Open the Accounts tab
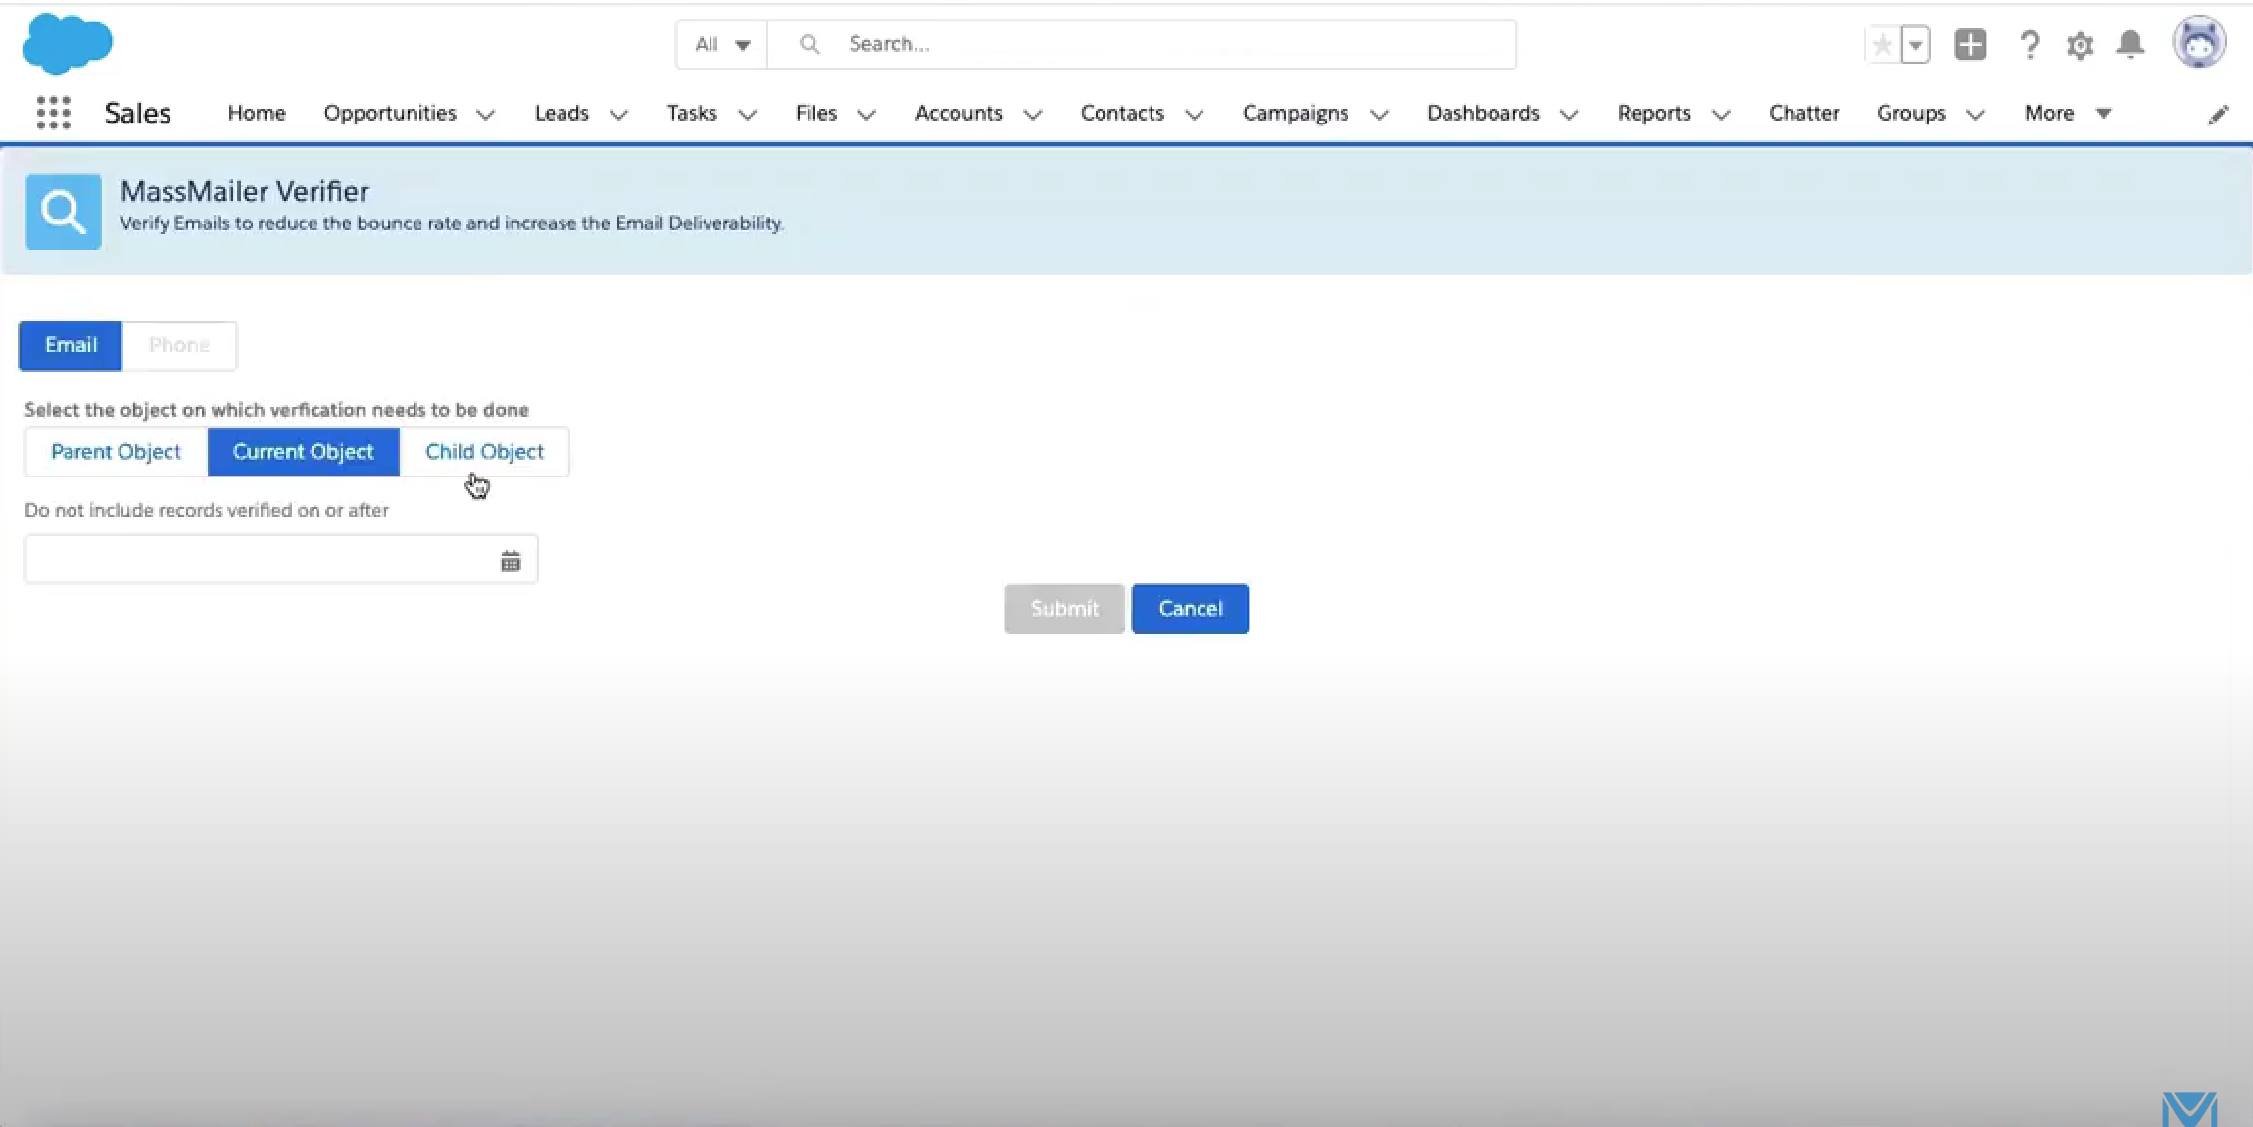 pyautogui.click(x=958, y=113)
